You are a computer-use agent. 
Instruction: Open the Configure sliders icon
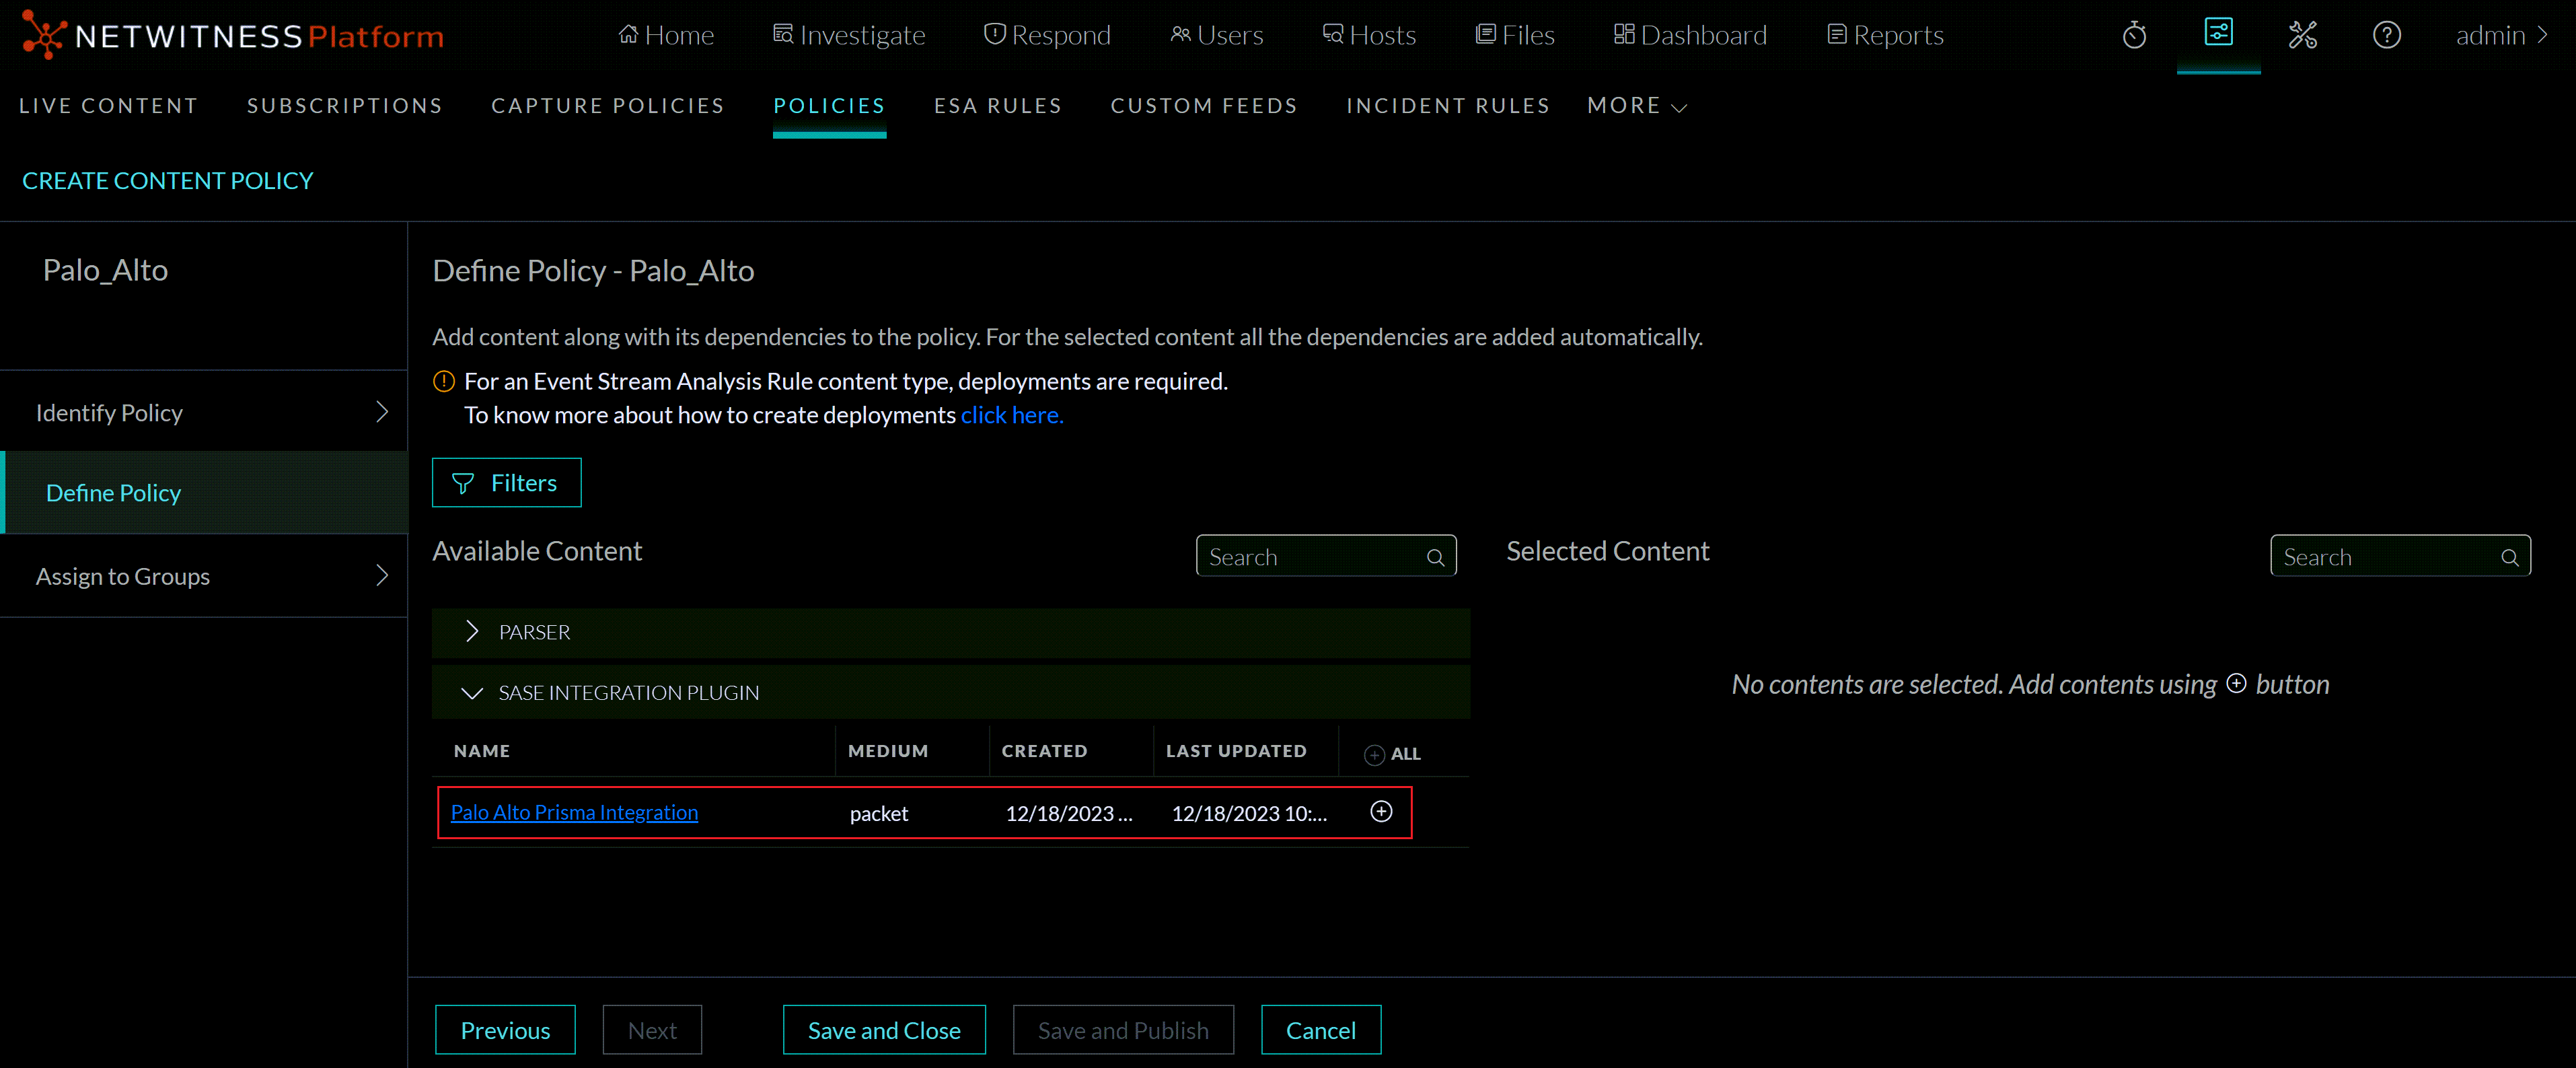tap(2218, 33)
